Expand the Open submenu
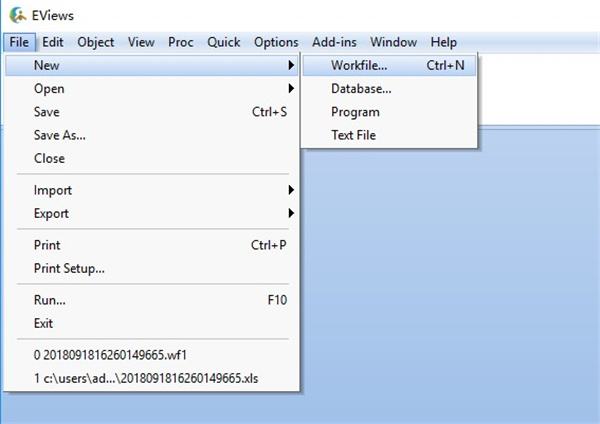The height and width of the screenshot is (424, 600). point(50,89)
